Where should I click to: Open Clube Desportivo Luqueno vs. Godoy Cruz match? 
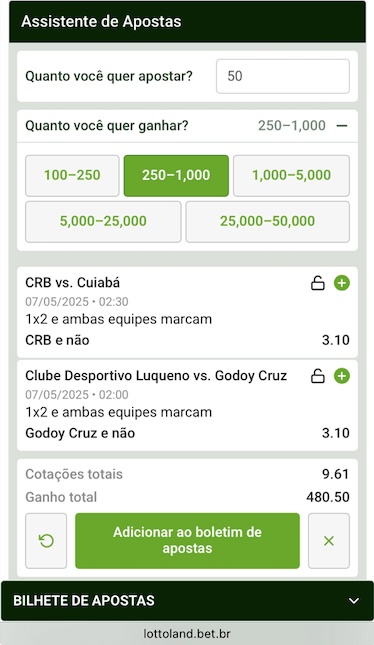pos(156,376)
